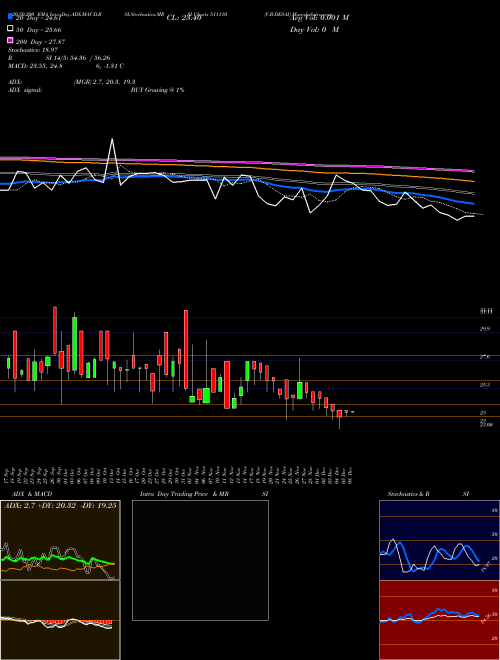Click the 'ADX signal:' label
The height and width of the screenshot is (660, 500).
pos(25,90)
